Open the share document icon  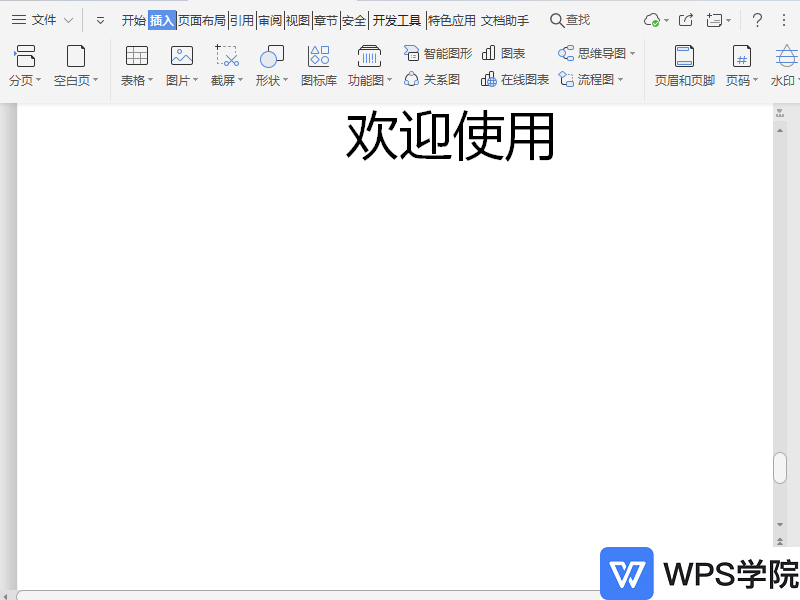(x=684, y=18)
